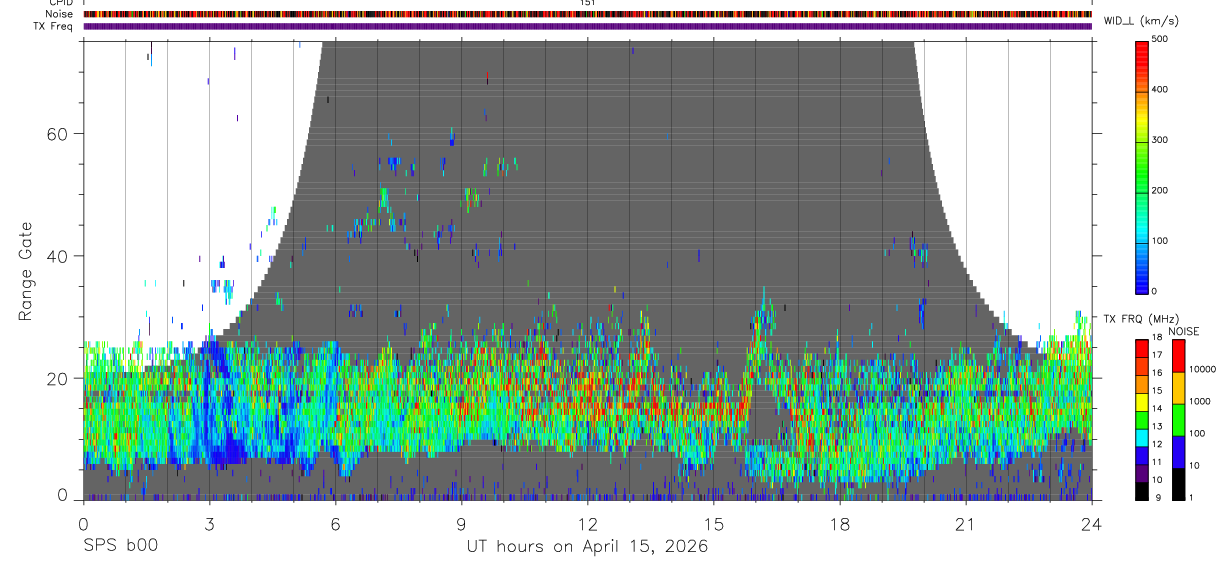Click the 'WID⊥ (km/s)' legend title
The image size is (1228, 567).
1143,21
